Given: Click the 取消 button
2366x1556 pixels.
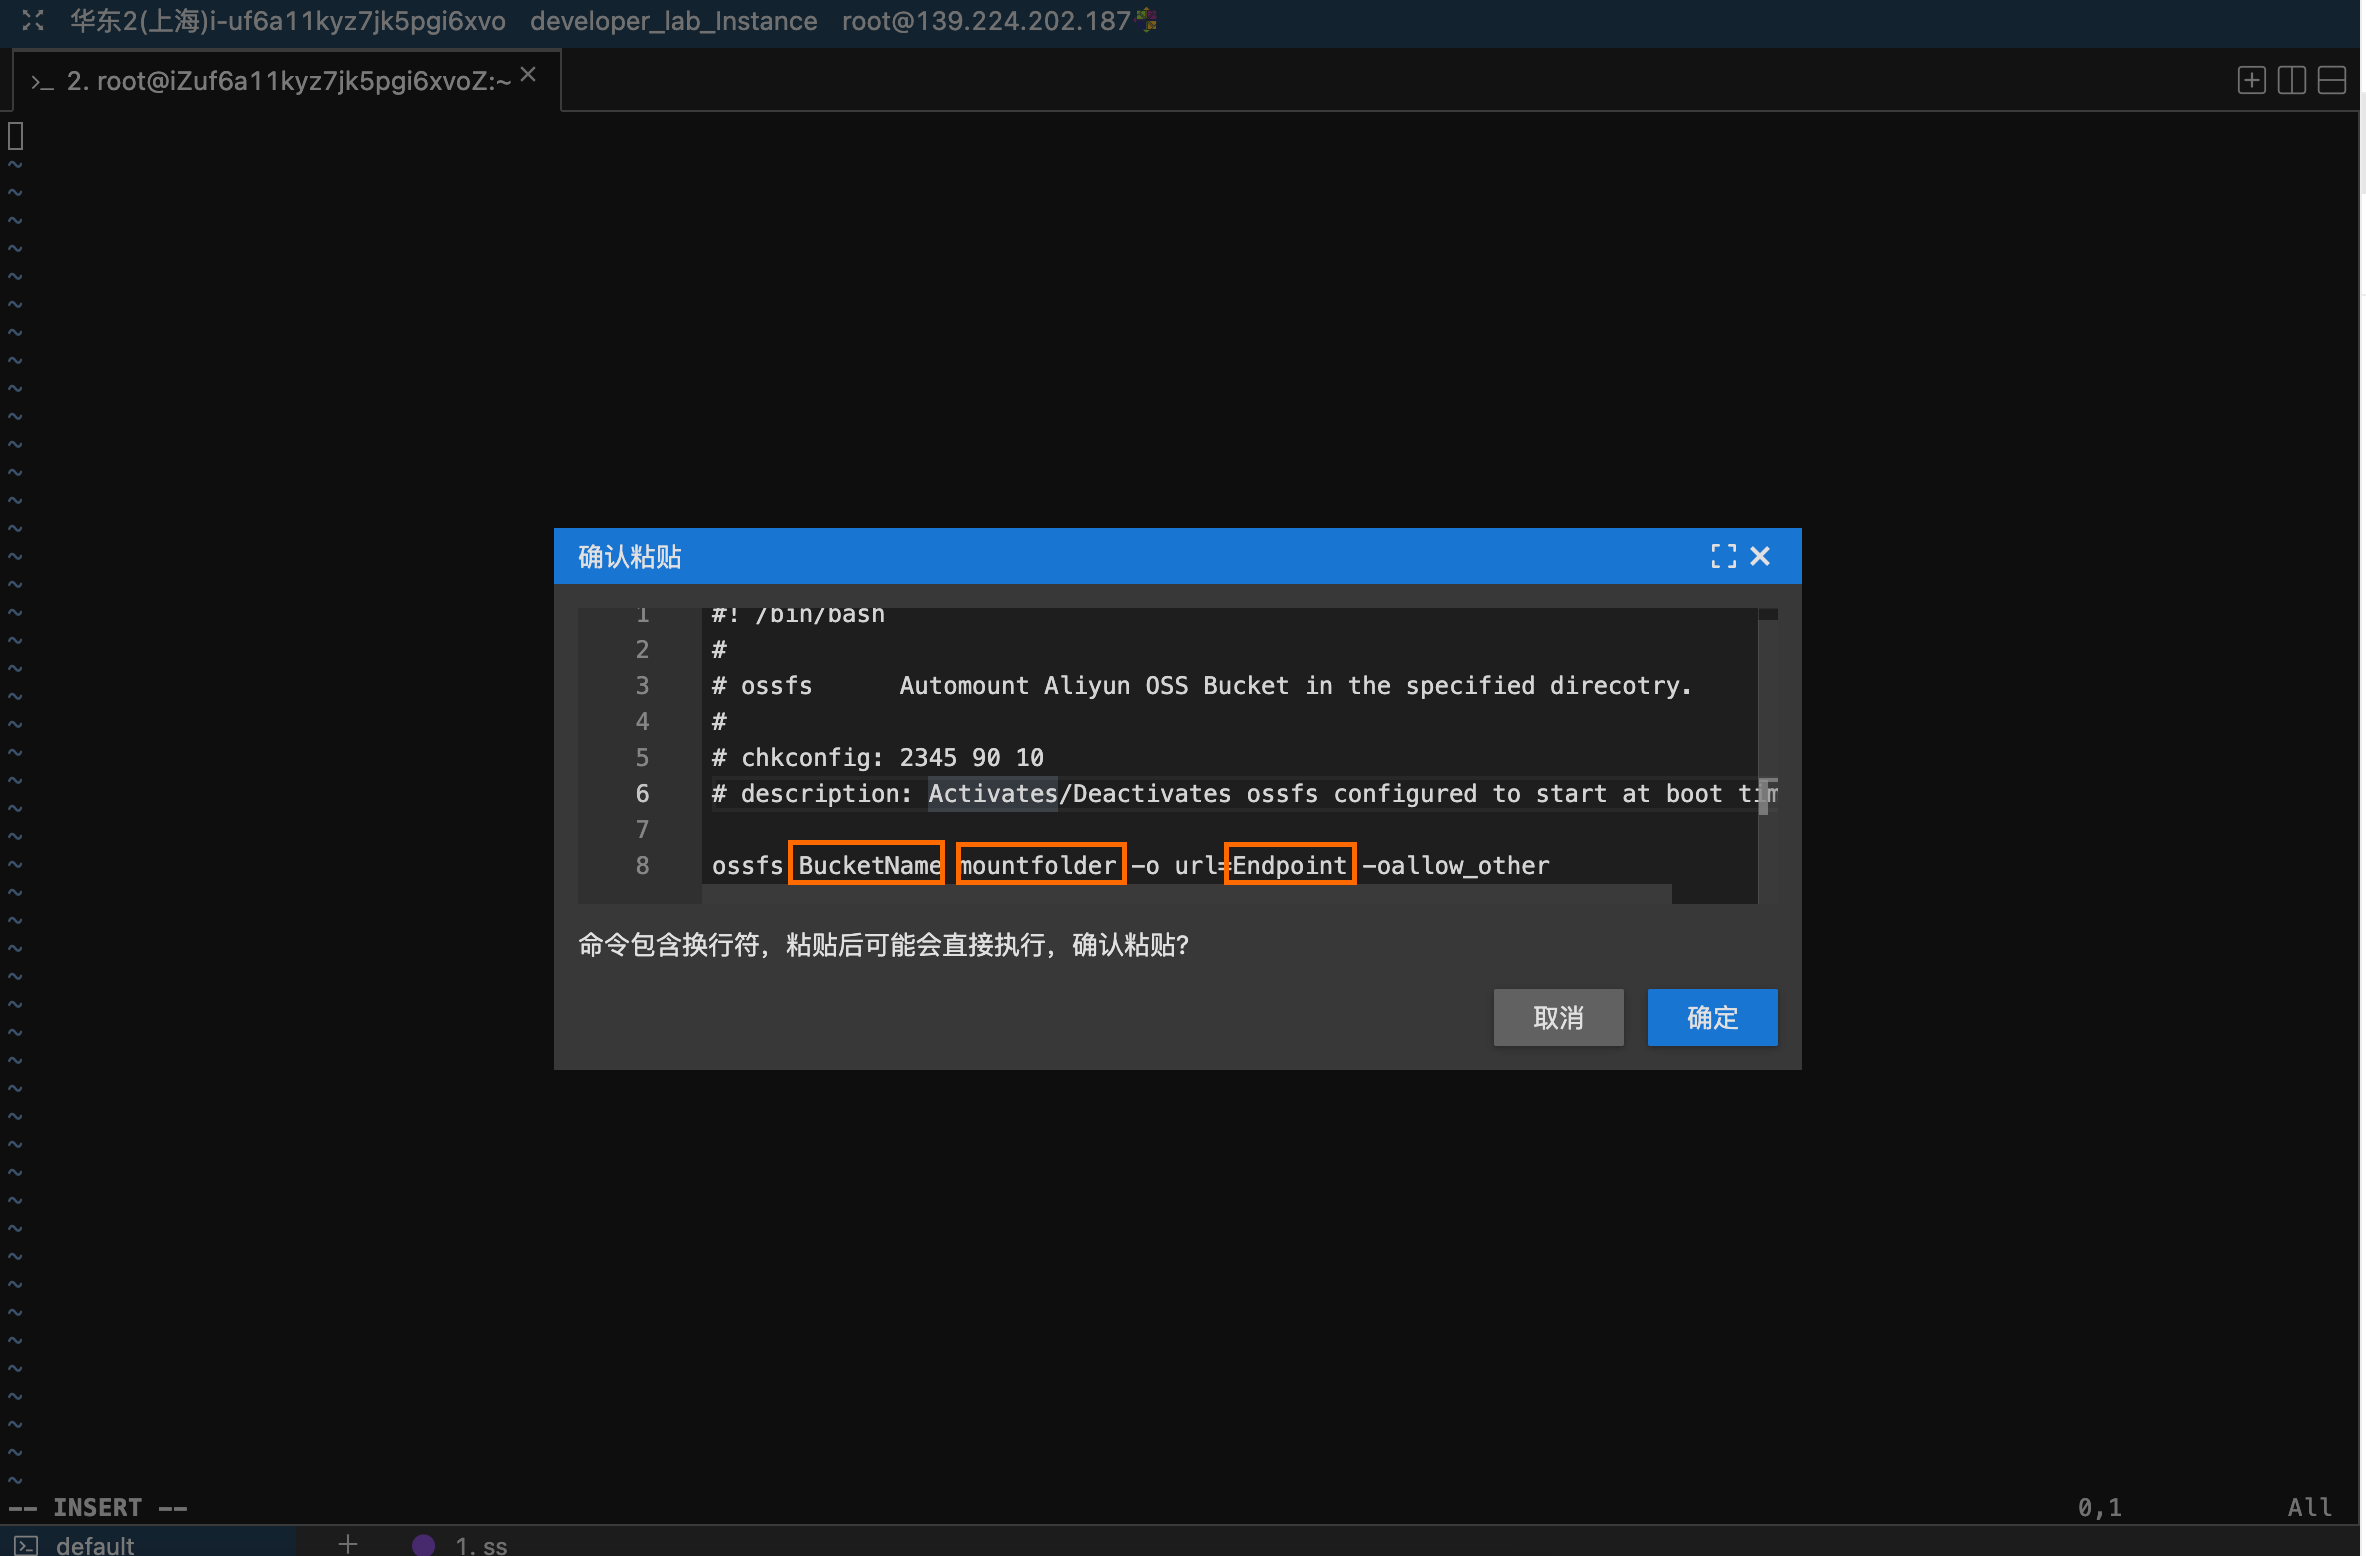Looking at the screenshot, I should point(1558,1017).
